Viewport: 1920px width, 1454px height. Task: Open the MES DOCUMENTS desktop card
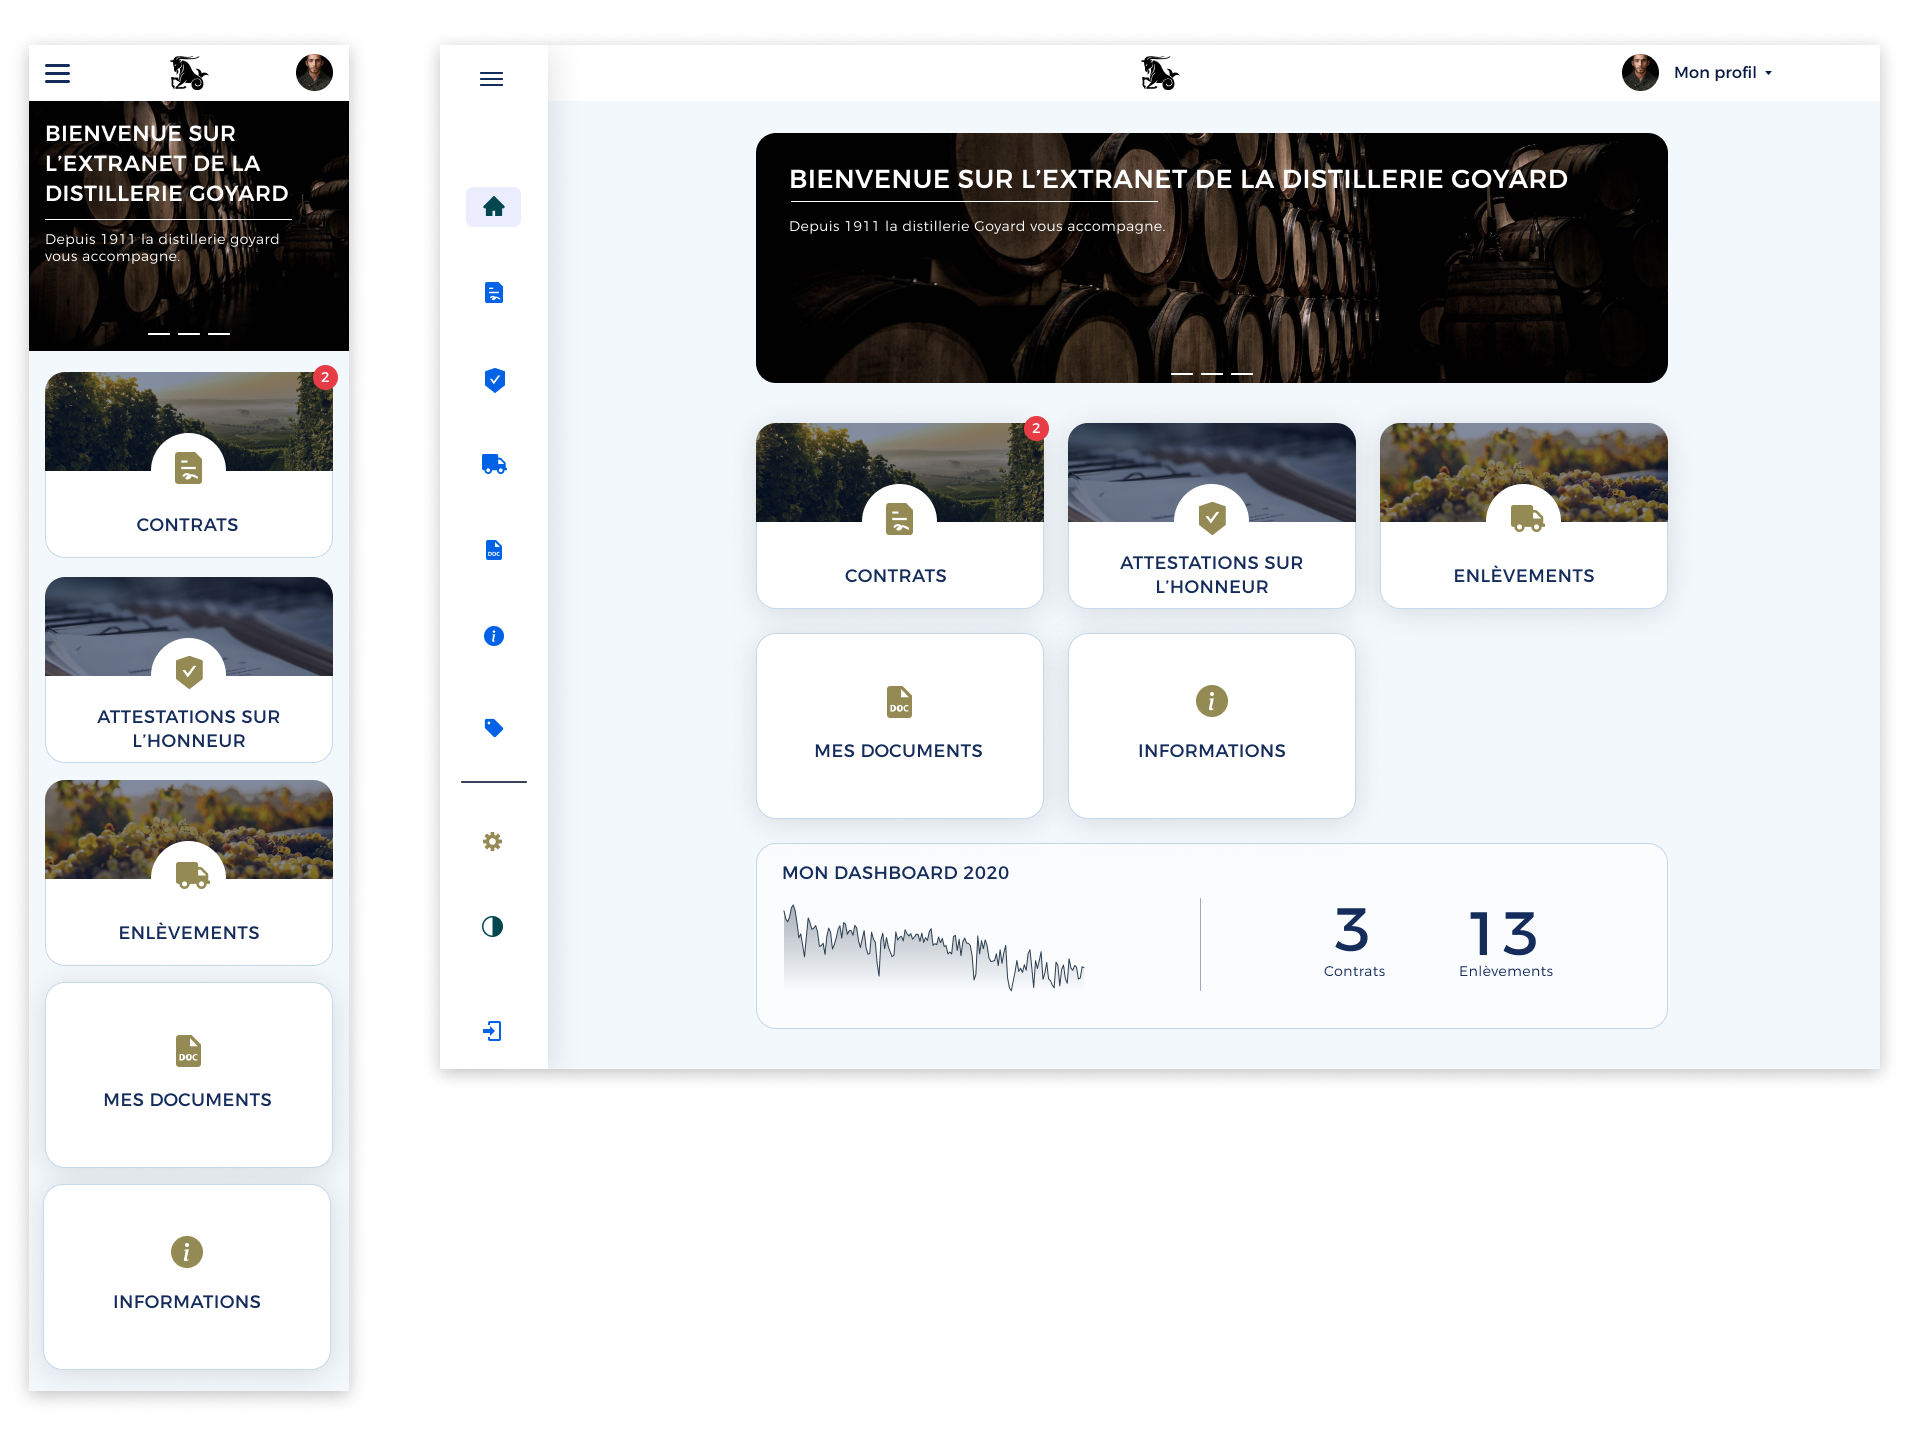[x=899, y=726]
